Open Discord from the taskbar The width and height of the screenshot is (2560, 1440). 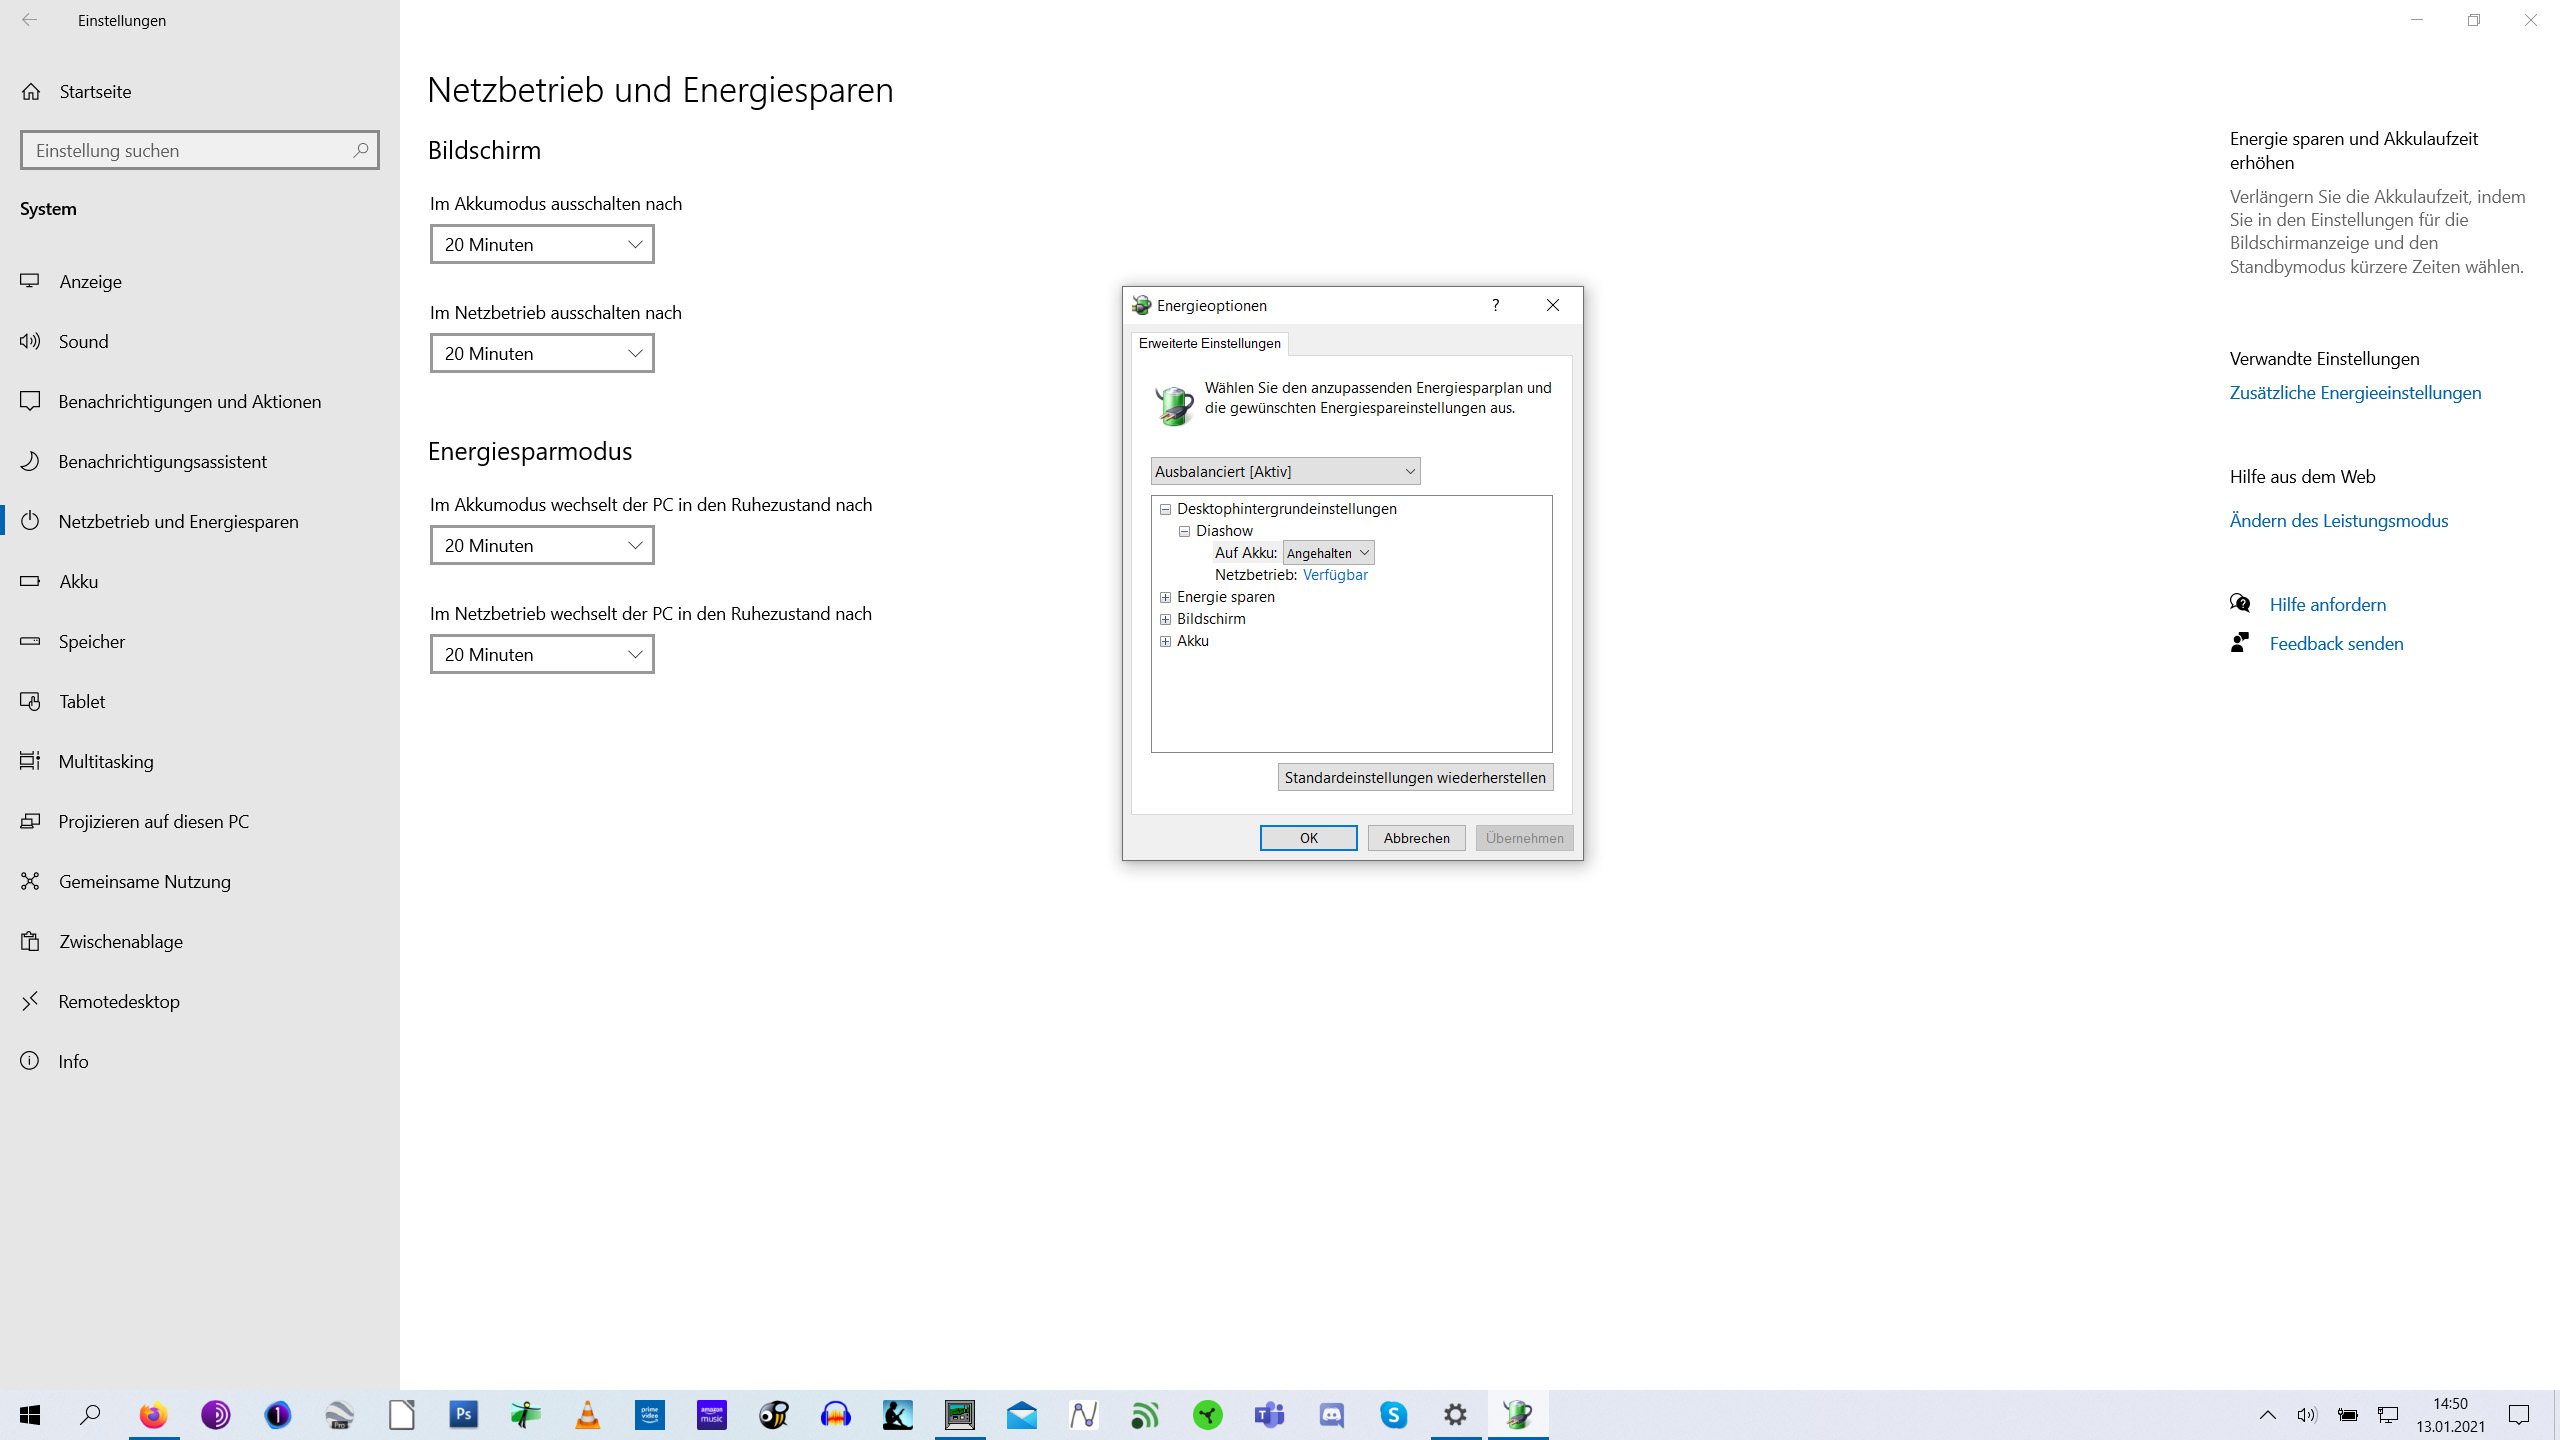(1332, 1414)
